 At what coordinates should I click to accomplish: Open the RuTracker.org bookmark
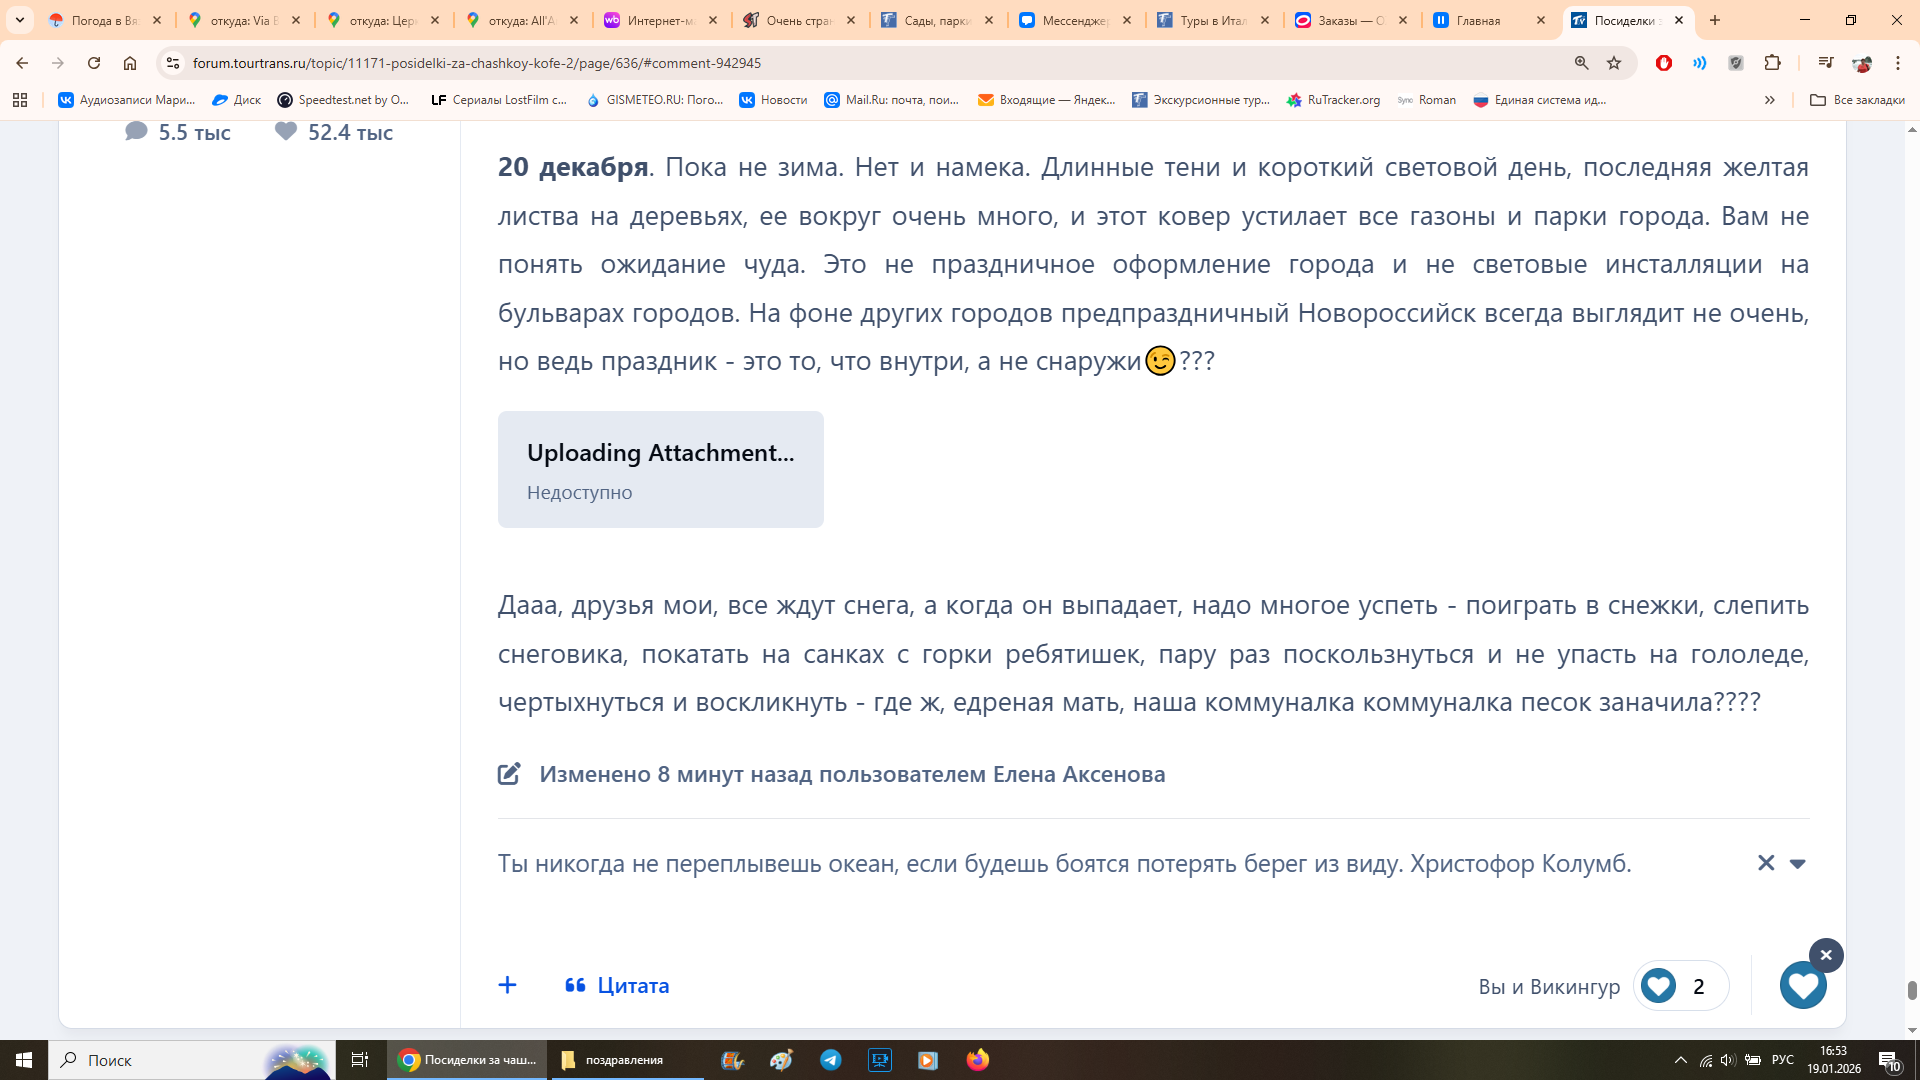[x=1333, y=100]
